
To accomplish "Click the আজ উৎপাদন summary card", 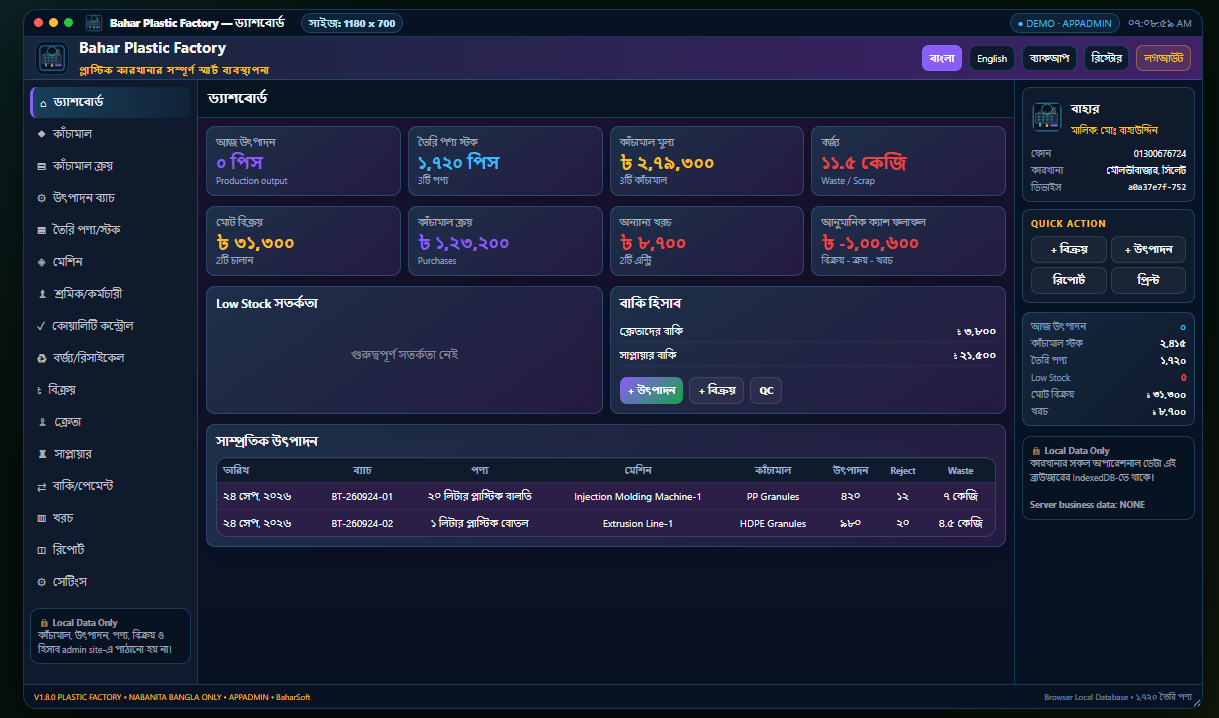I will point(304,161).
